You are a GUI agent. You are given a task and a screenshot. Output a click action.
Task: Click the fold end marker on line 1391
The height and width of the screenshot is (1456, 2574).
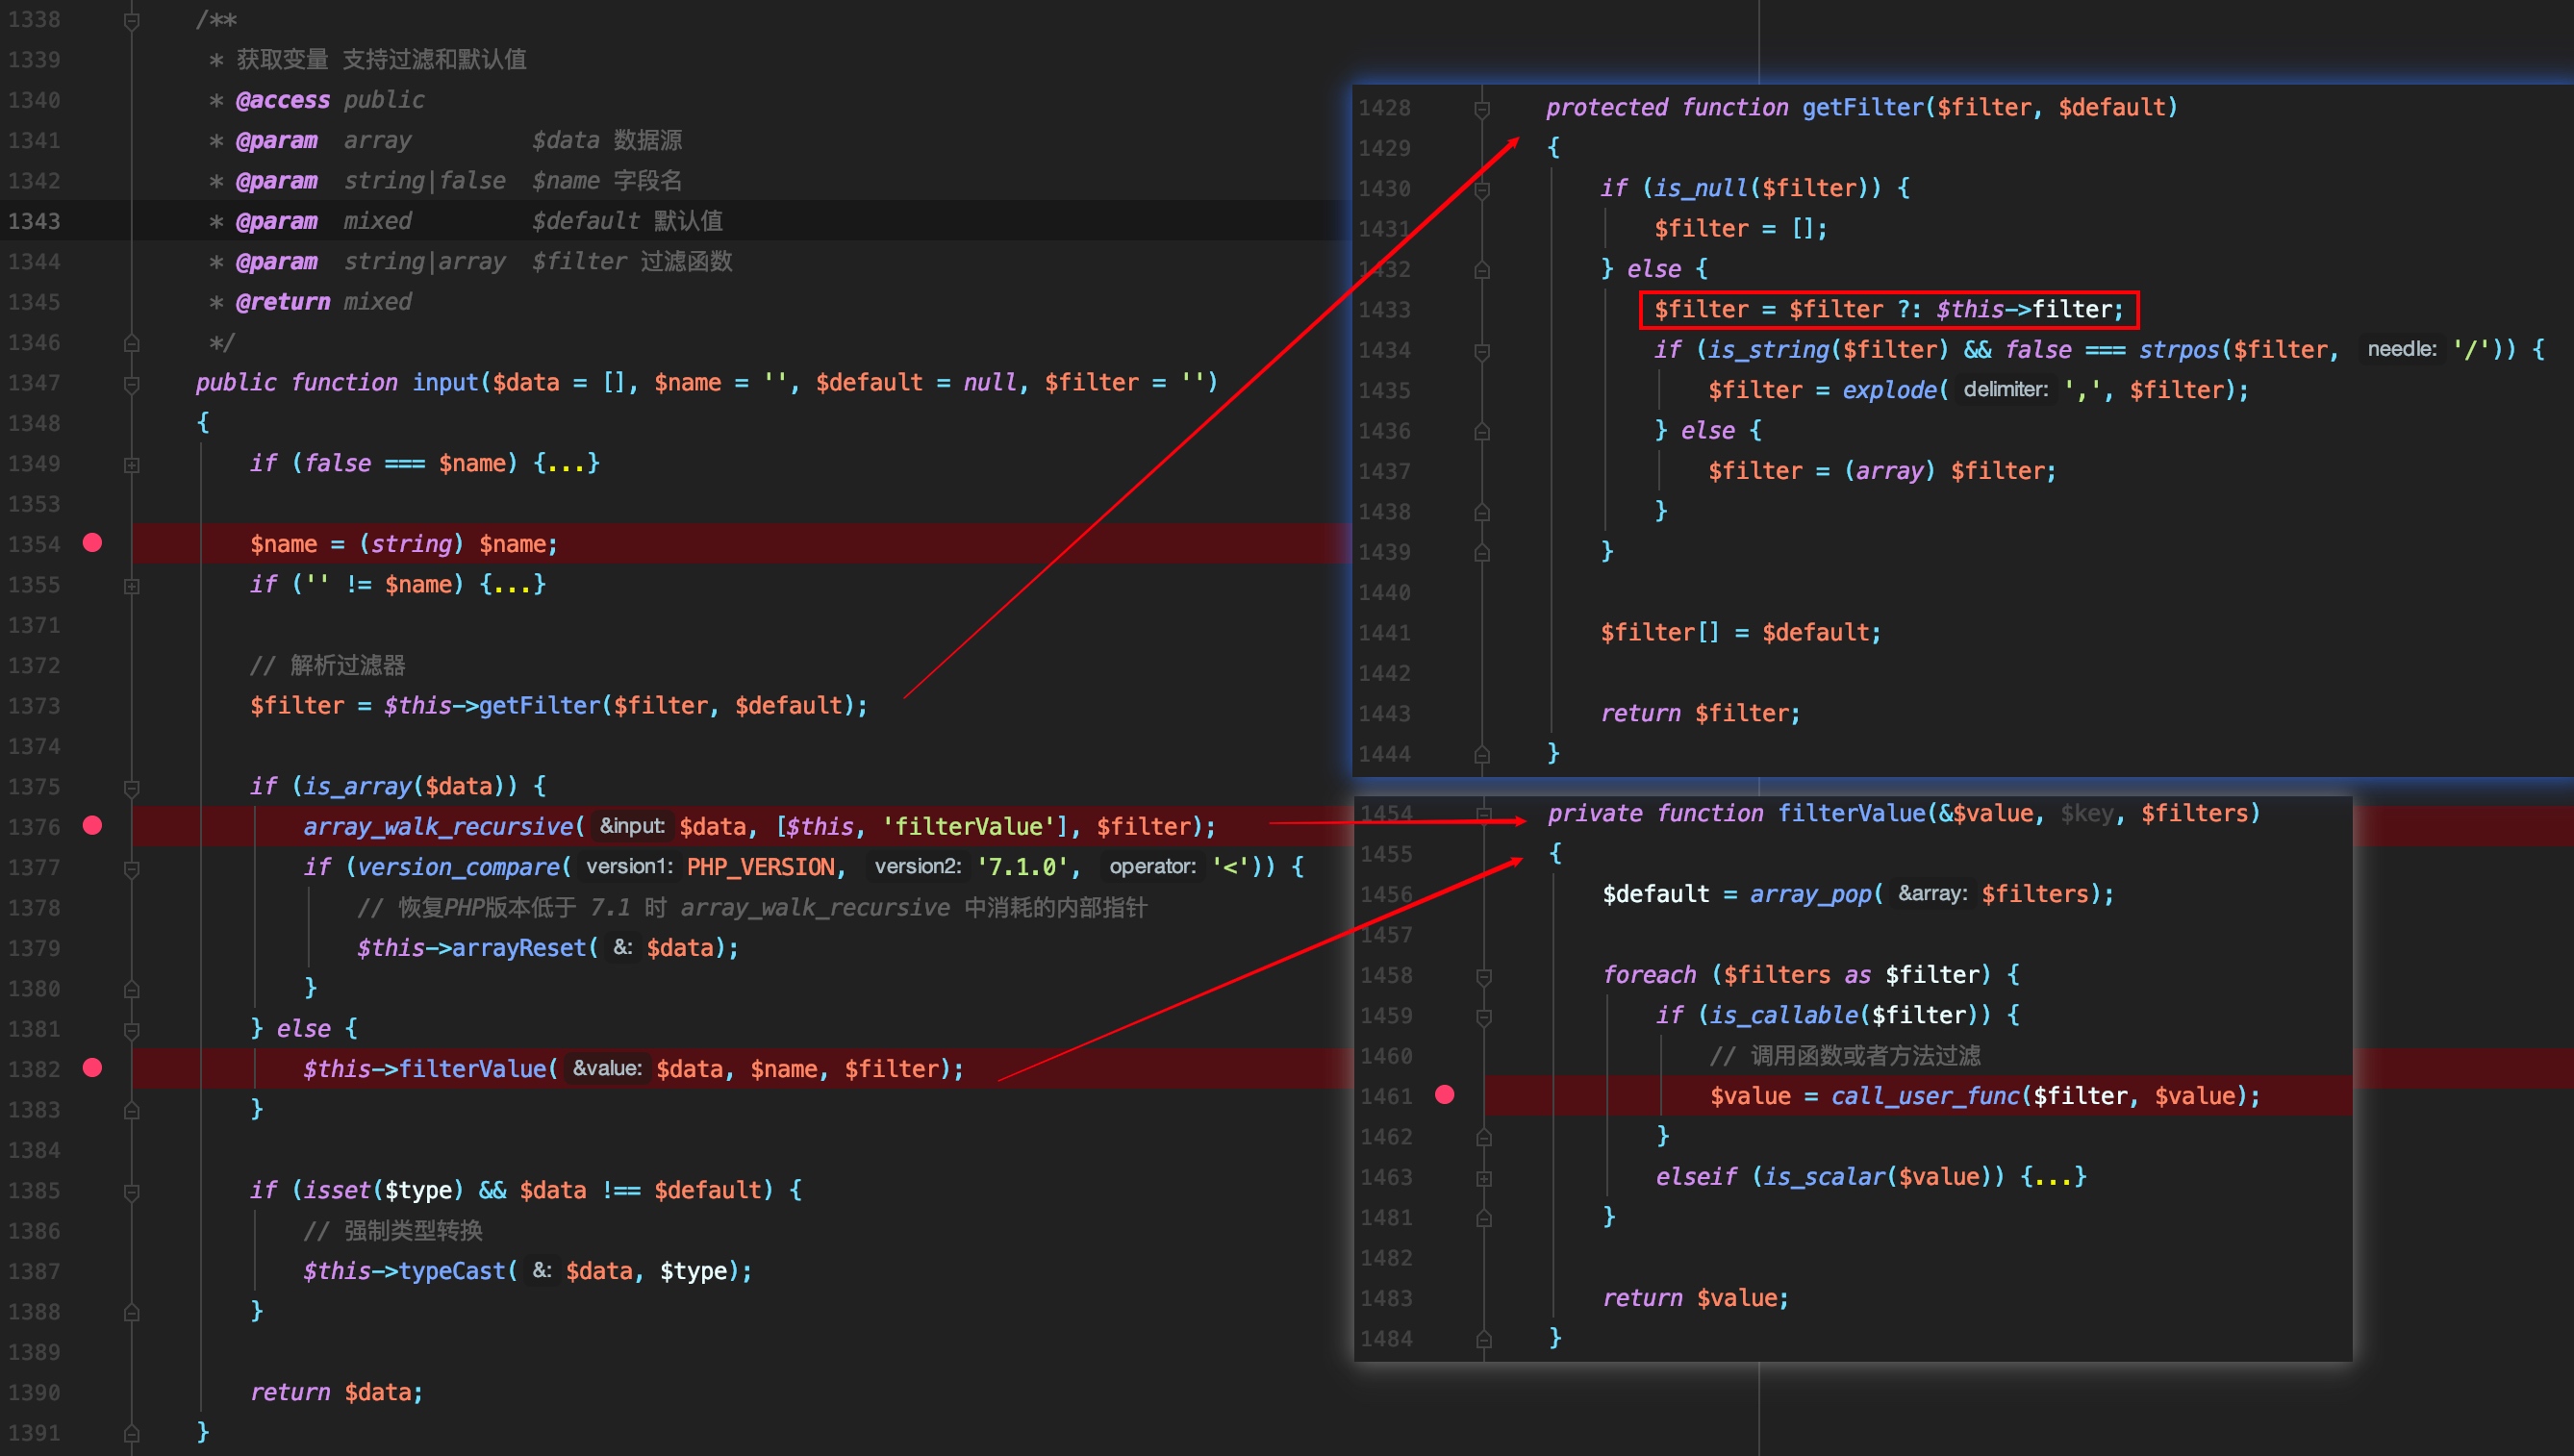click(x=131, y=1433)
